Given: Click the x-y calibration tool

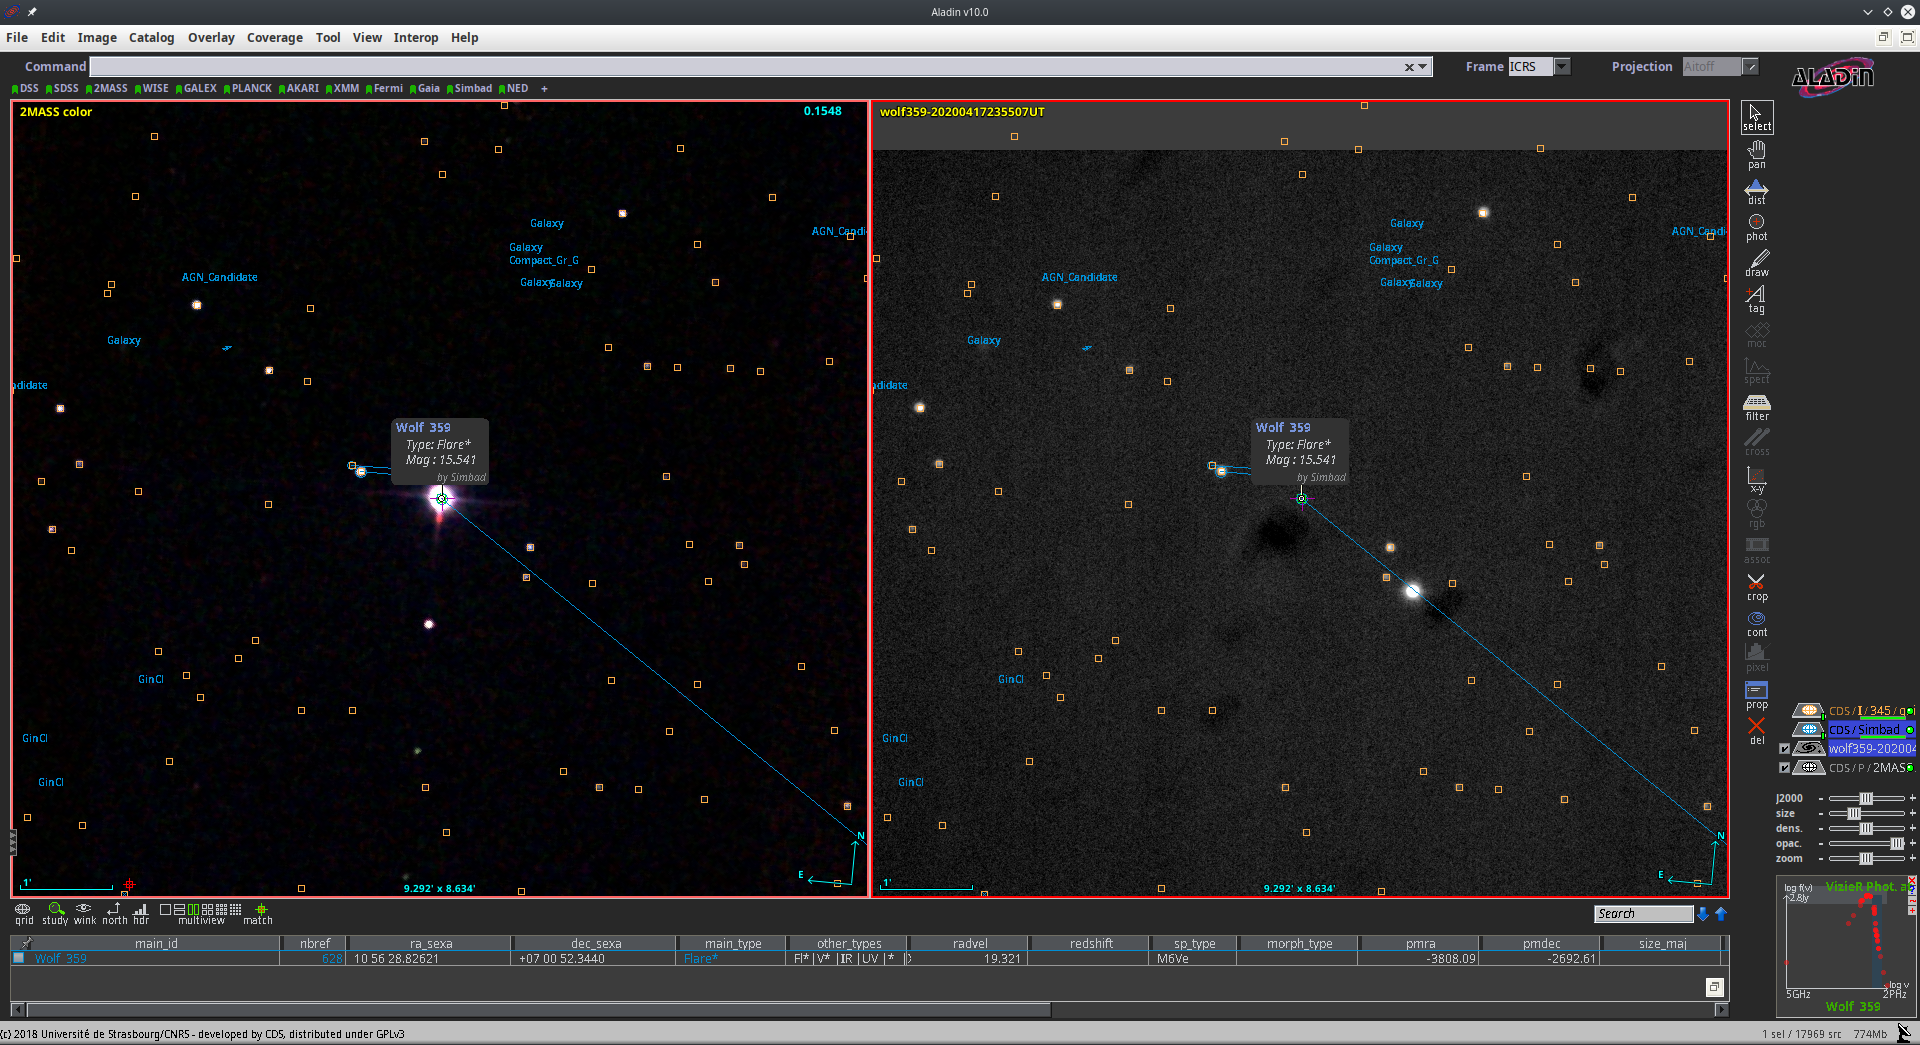Looking at the screenshot, I should click(1756, 480).
